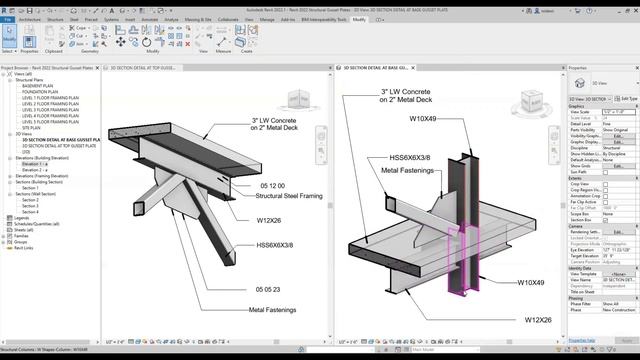
Task: Activate the Modify selection tool
Action: pyautogui.click(x=9, y=35)
